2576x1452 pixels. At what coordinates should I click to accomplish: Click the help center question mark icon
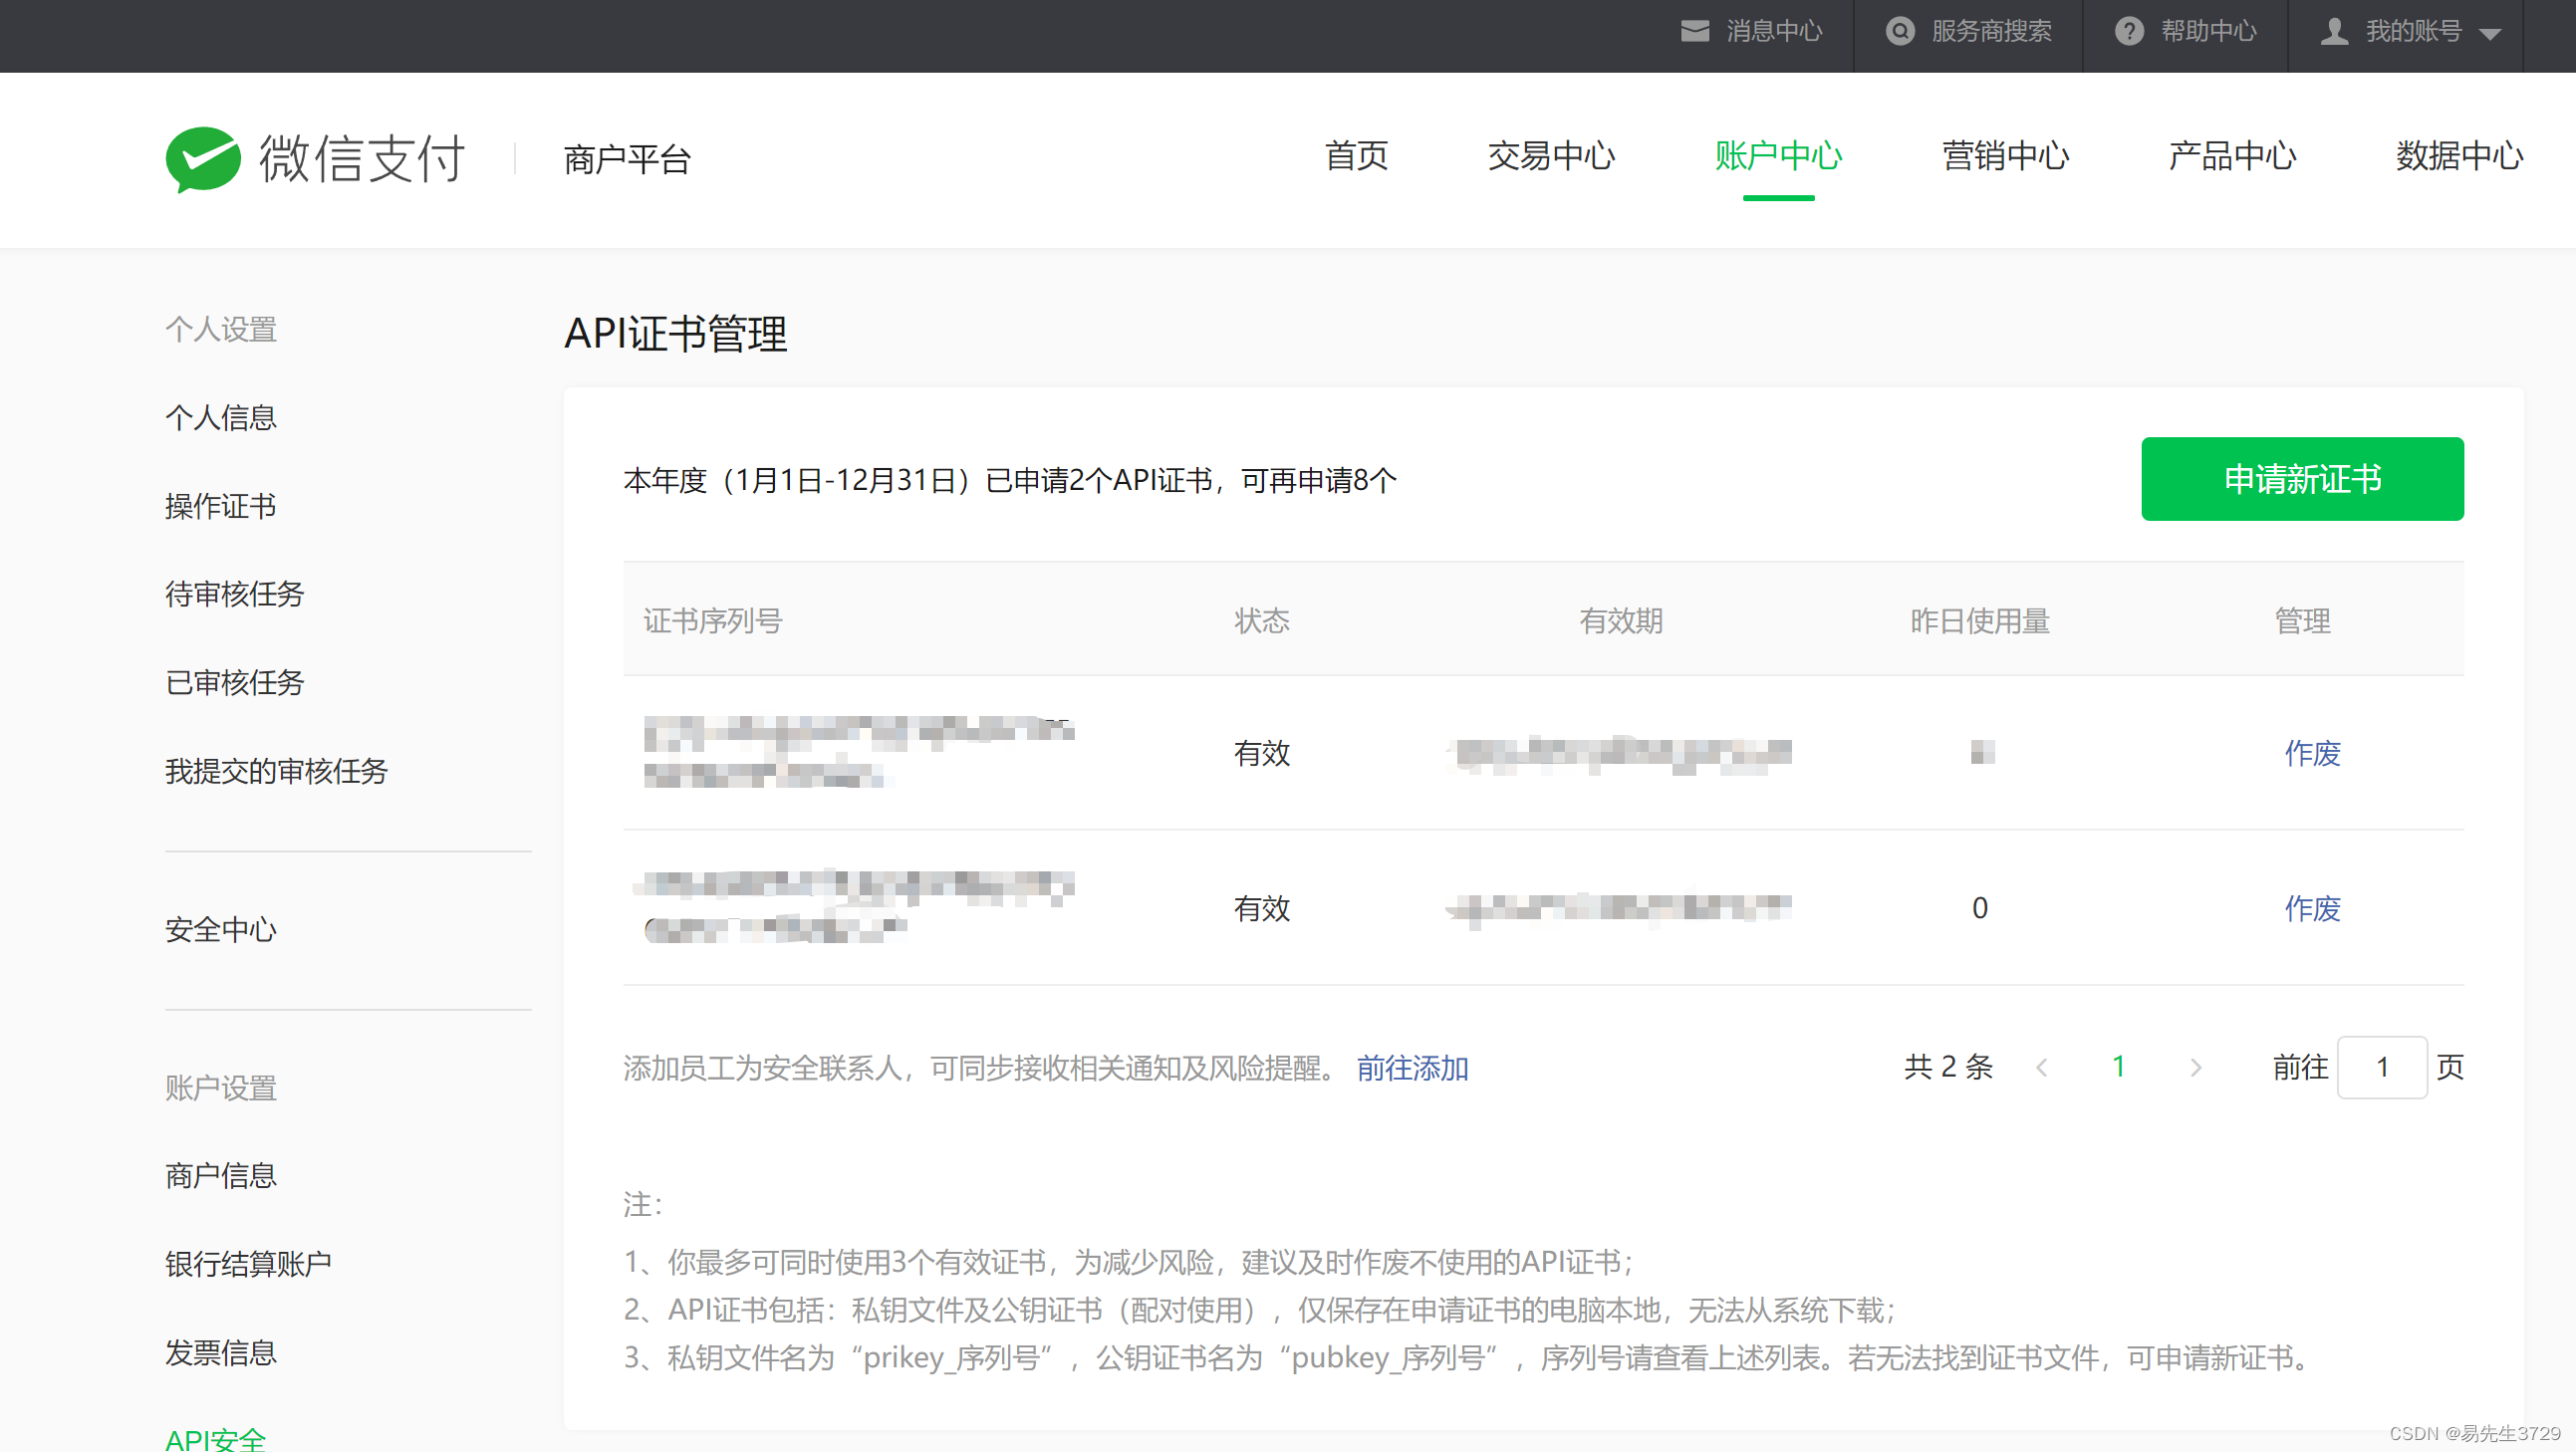click(2130, 31)
